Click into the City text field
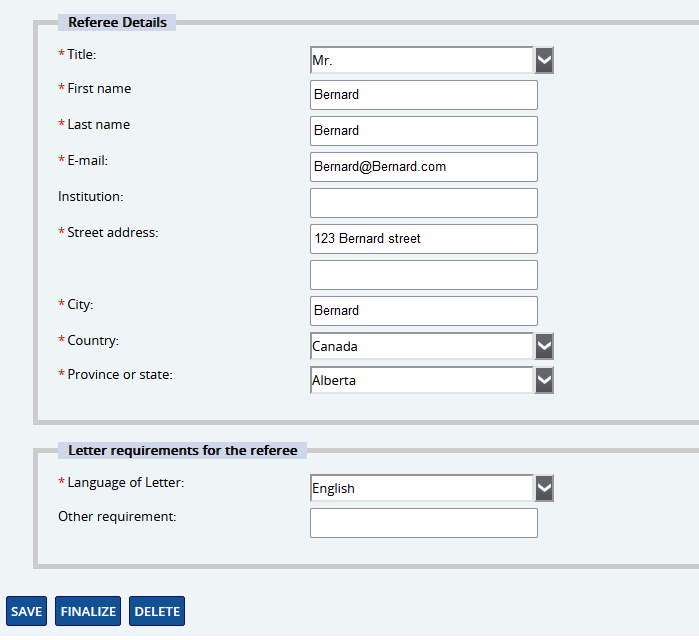699x640 pixels. tap(423, 311)
